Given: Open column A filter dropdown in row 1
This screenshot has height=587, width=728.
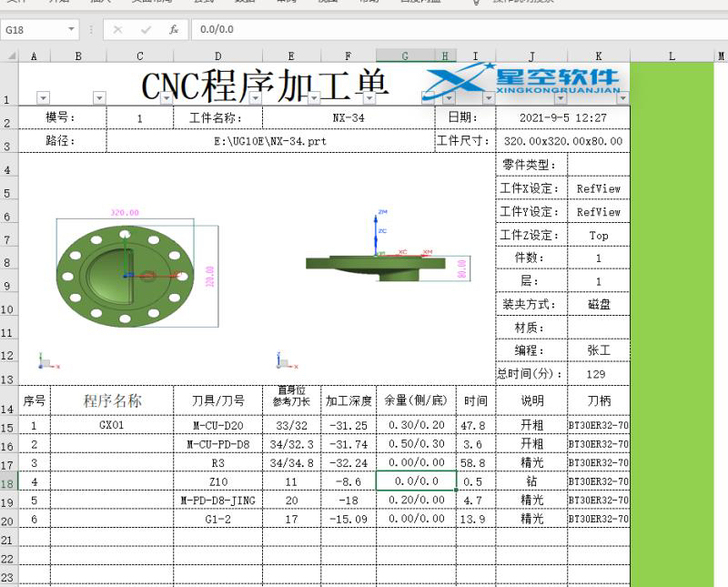Looking at the screenshot, I should [x=43, y=98].
